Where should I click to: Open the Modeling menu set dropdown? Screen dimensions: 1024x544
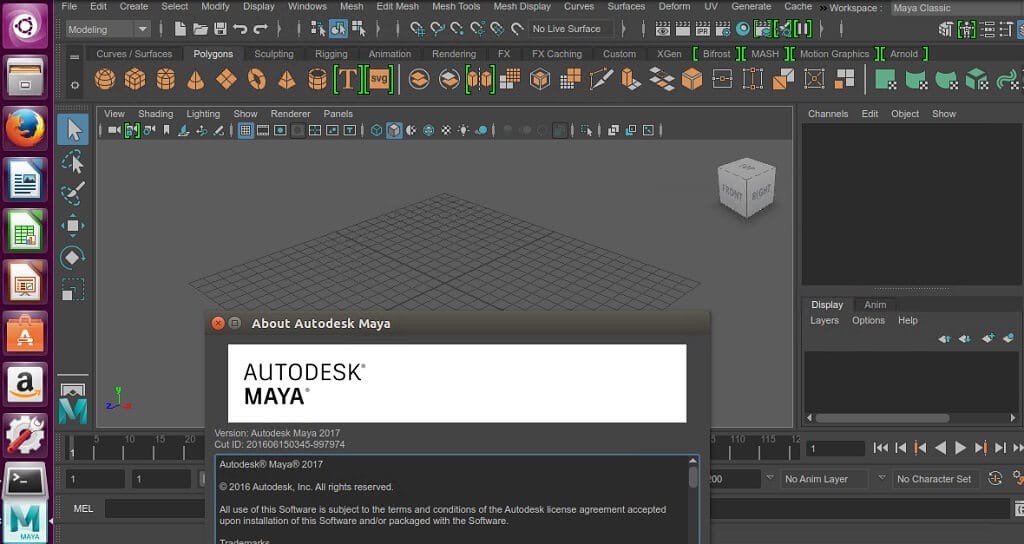(x=108, y=29)
